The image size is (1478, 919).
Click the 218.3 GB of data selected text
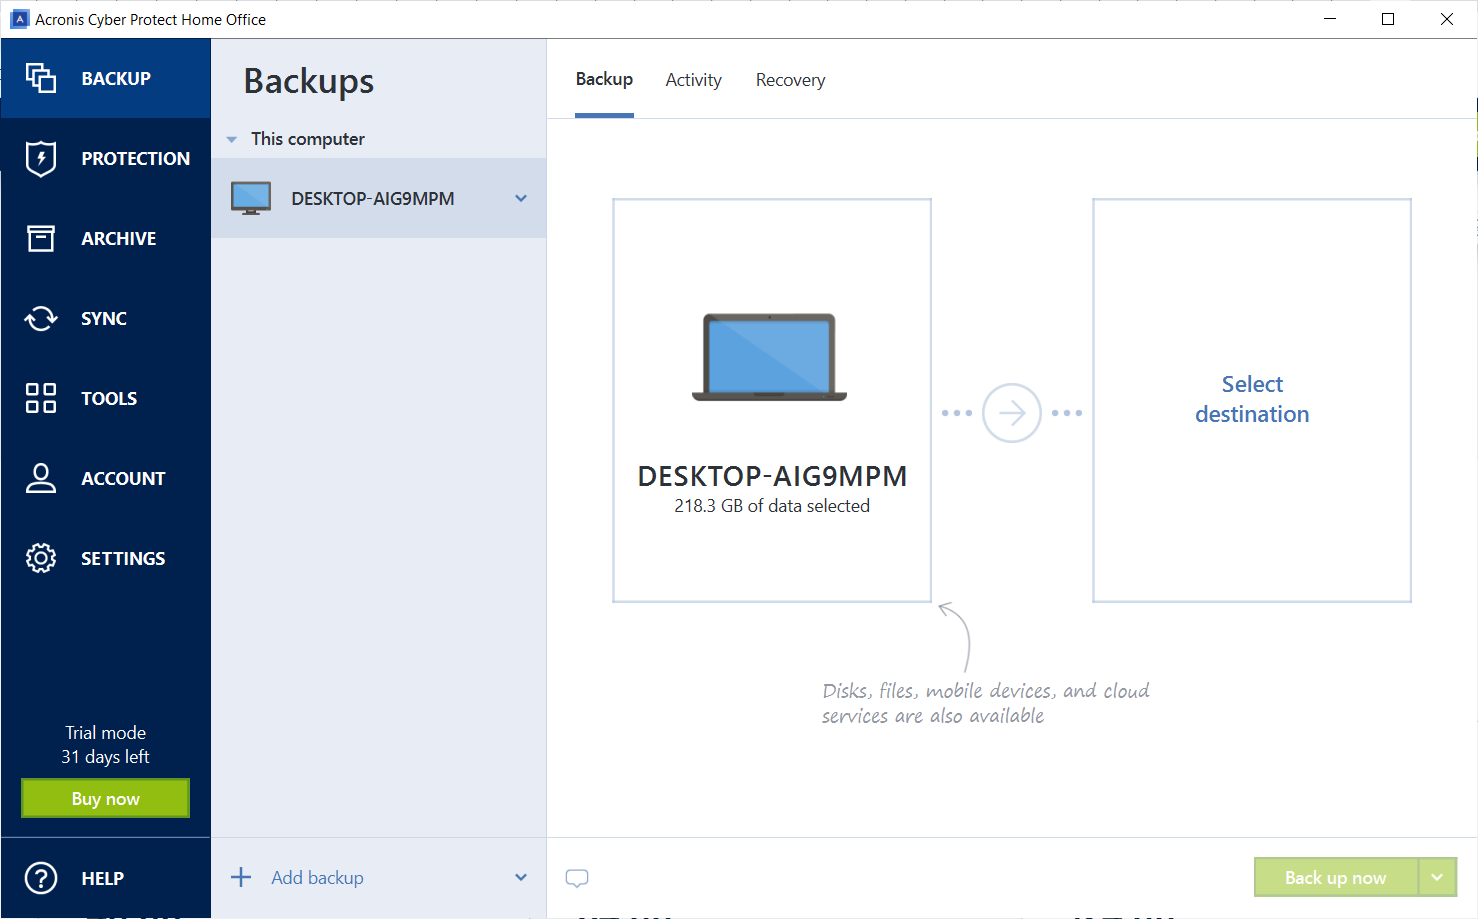tap(772, 506)
